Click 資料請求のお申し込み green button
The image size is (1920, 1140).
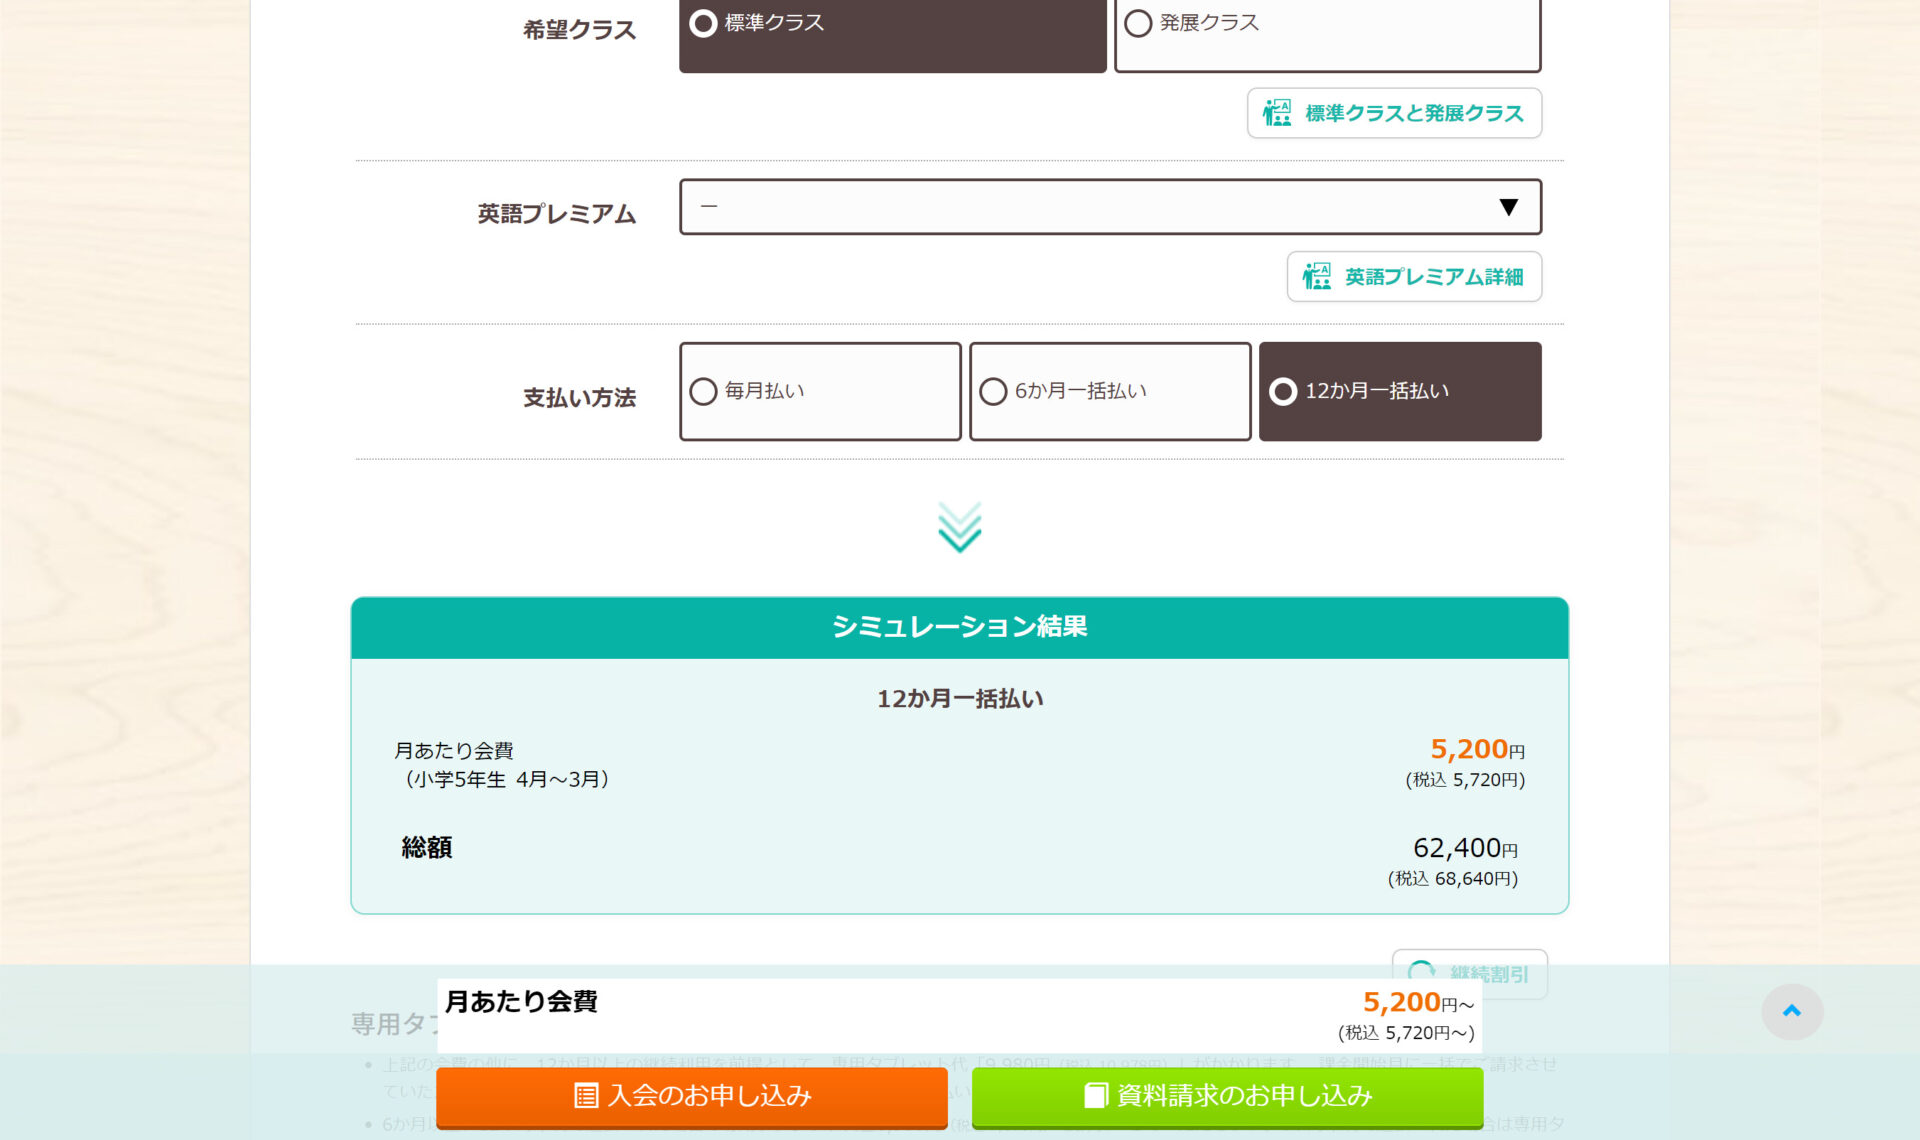1228,1096
